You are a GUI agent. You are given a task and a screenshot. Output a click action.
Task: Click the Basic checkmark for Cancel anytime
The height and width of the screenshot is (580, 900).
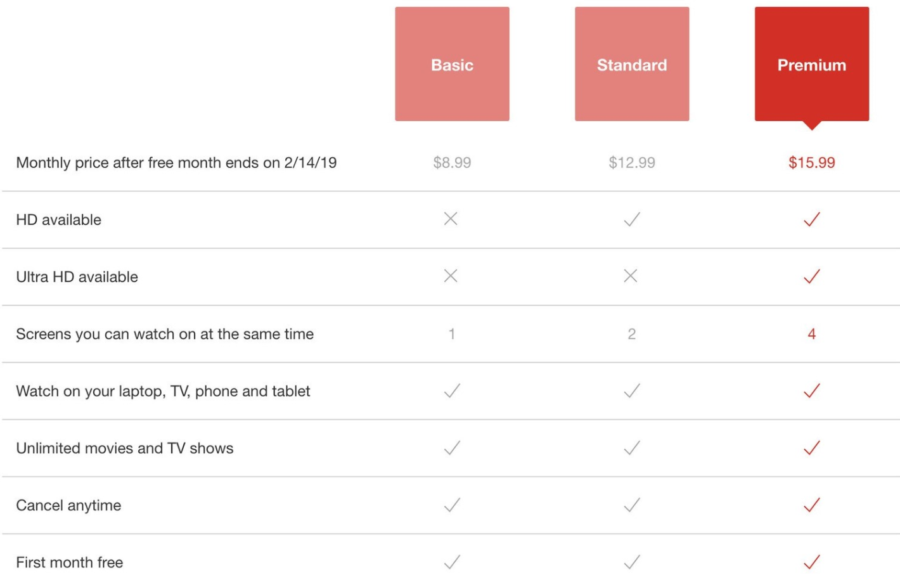coord(452,505)
